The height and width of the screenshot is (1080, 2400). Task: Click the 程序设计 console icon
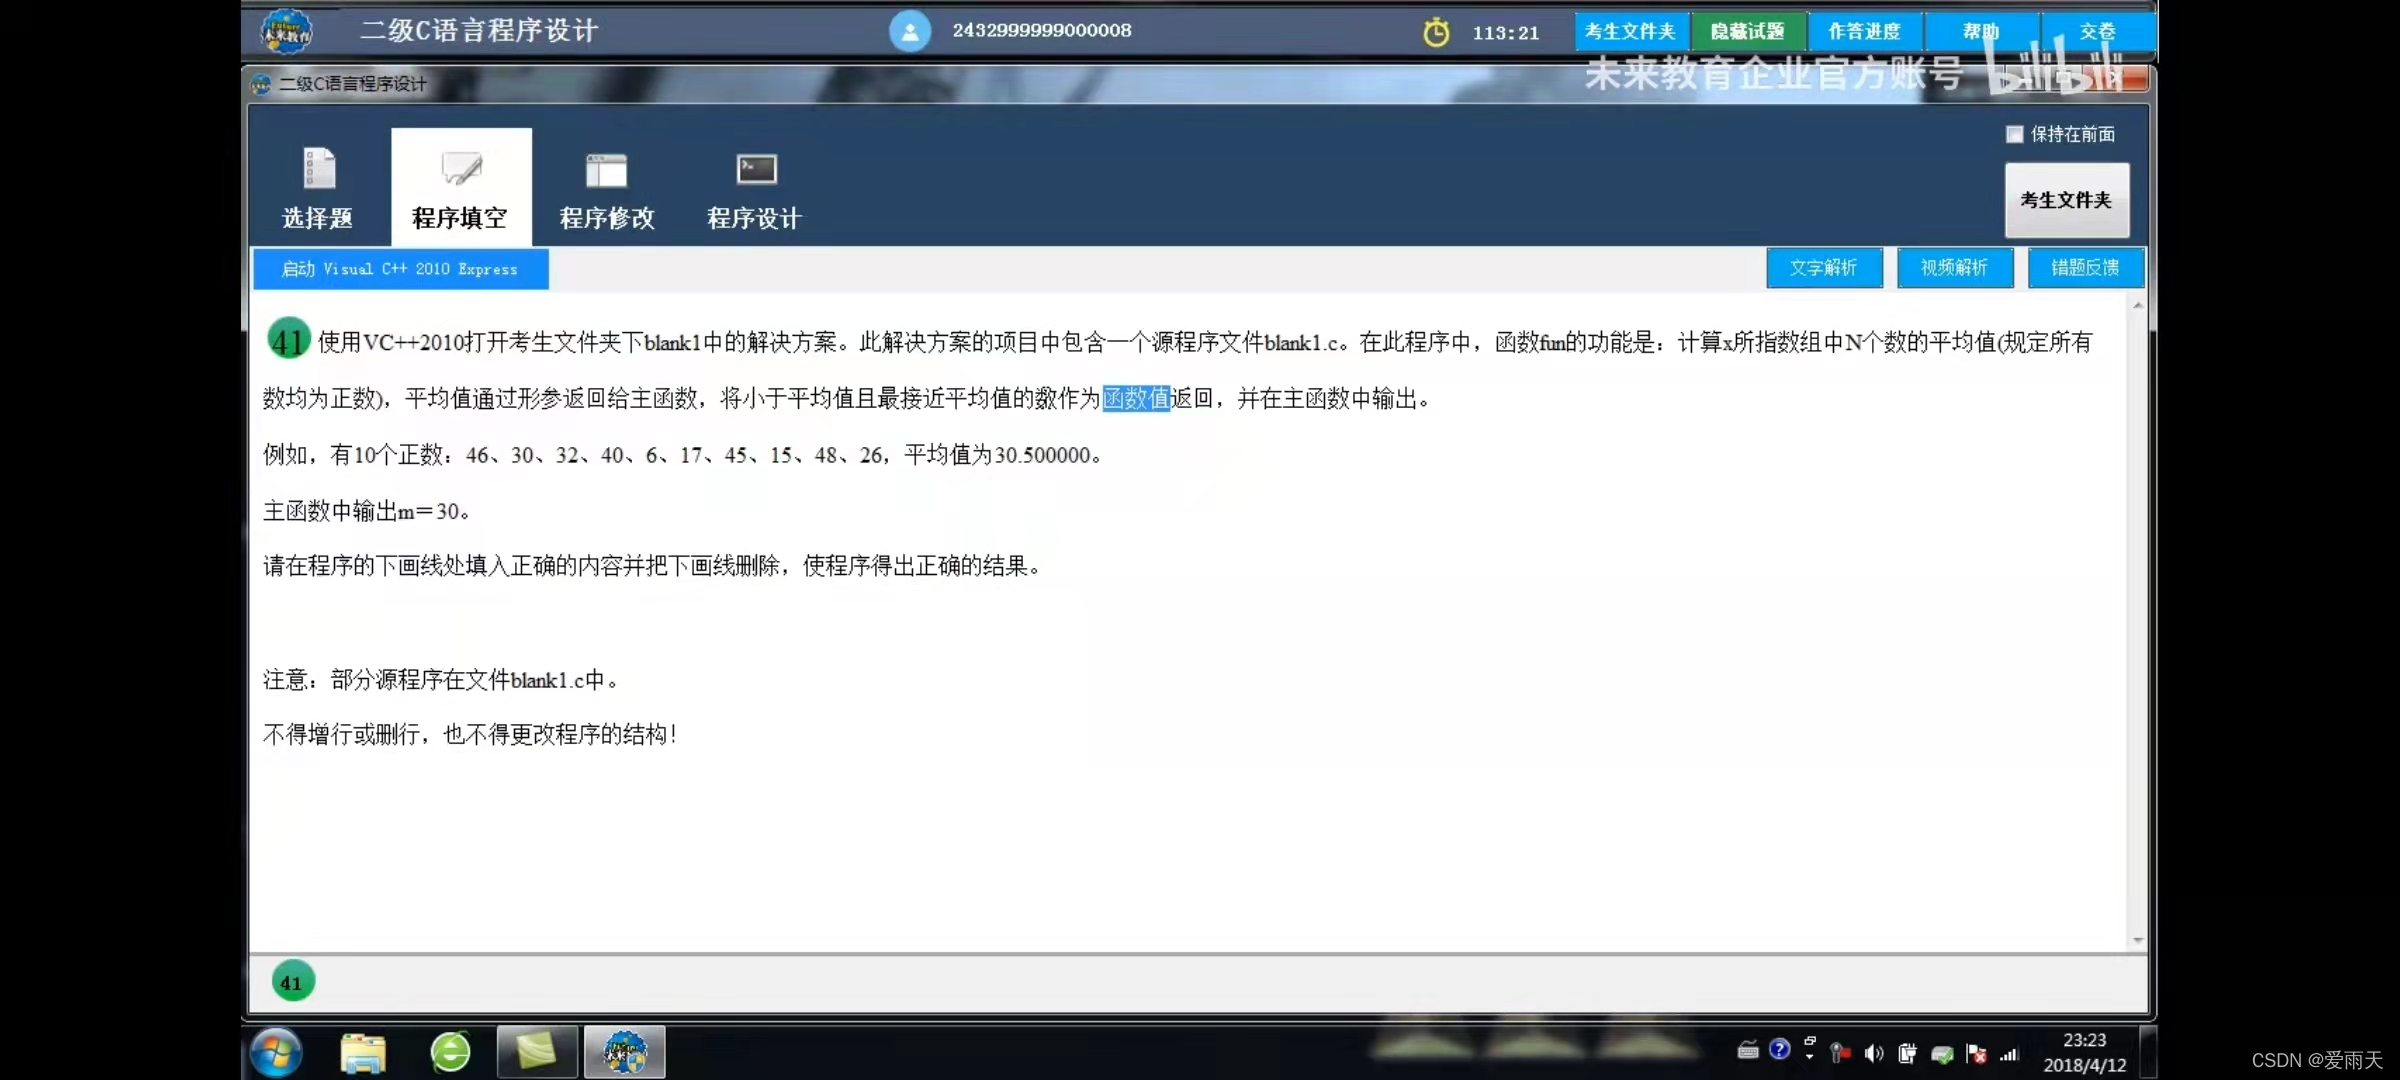tap(756, 169)
